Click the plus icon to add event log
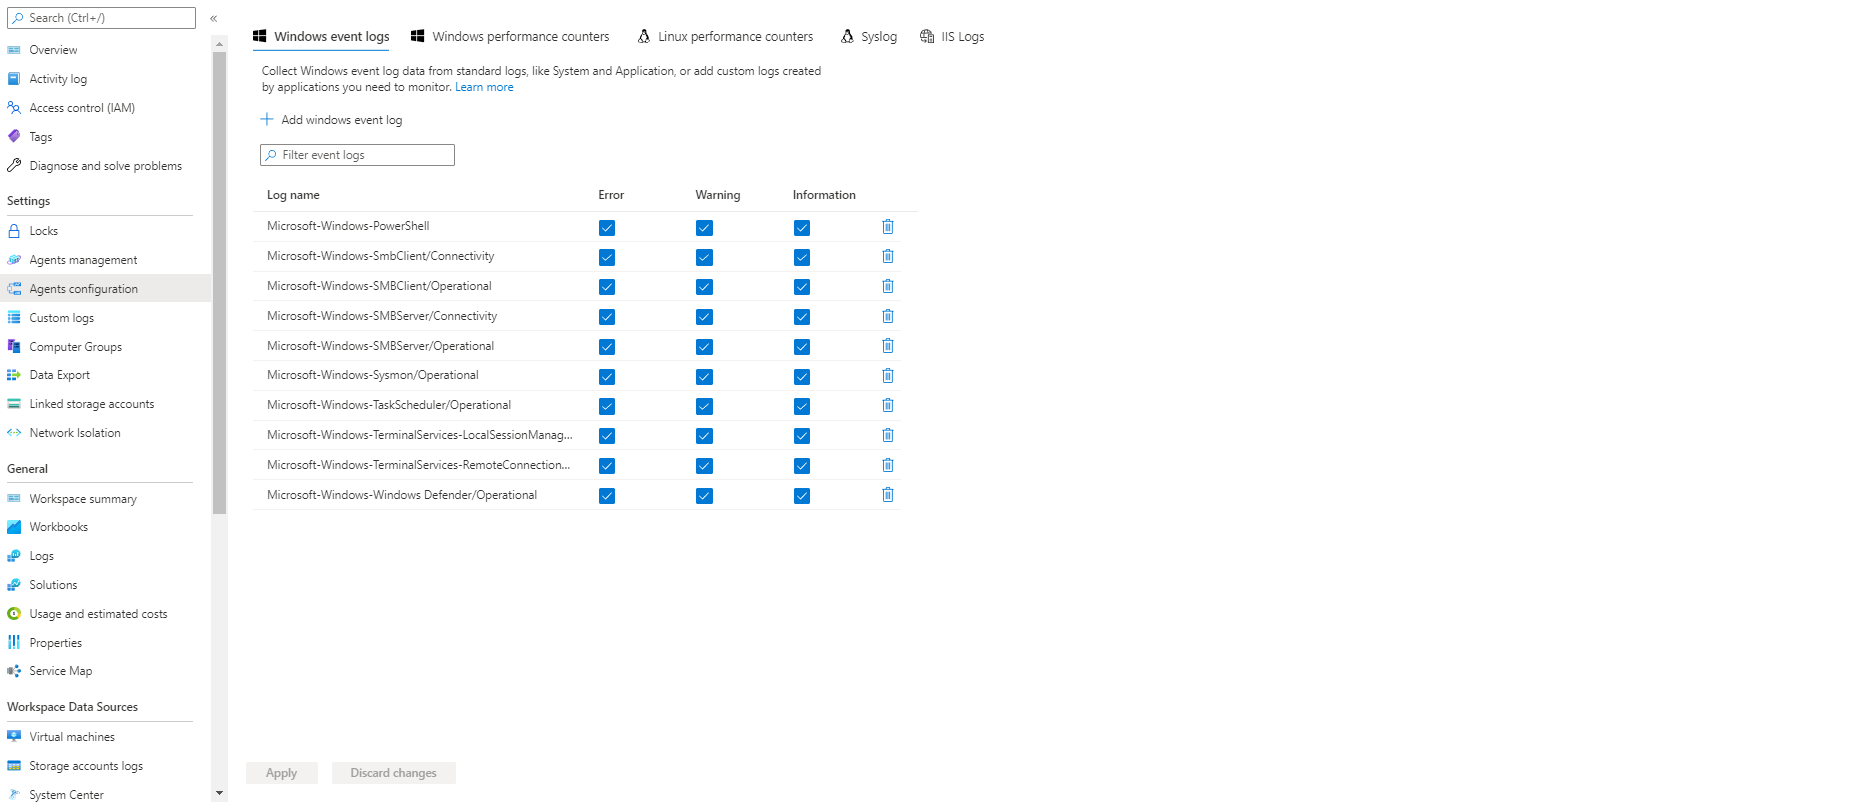The width and height of the screenshot is (1863, 802). click(267, 119)
